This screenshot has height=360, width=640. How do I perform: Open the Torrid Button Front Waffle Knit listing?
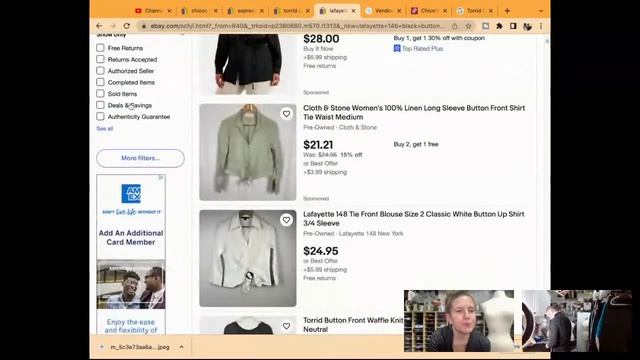click(353, 324)
